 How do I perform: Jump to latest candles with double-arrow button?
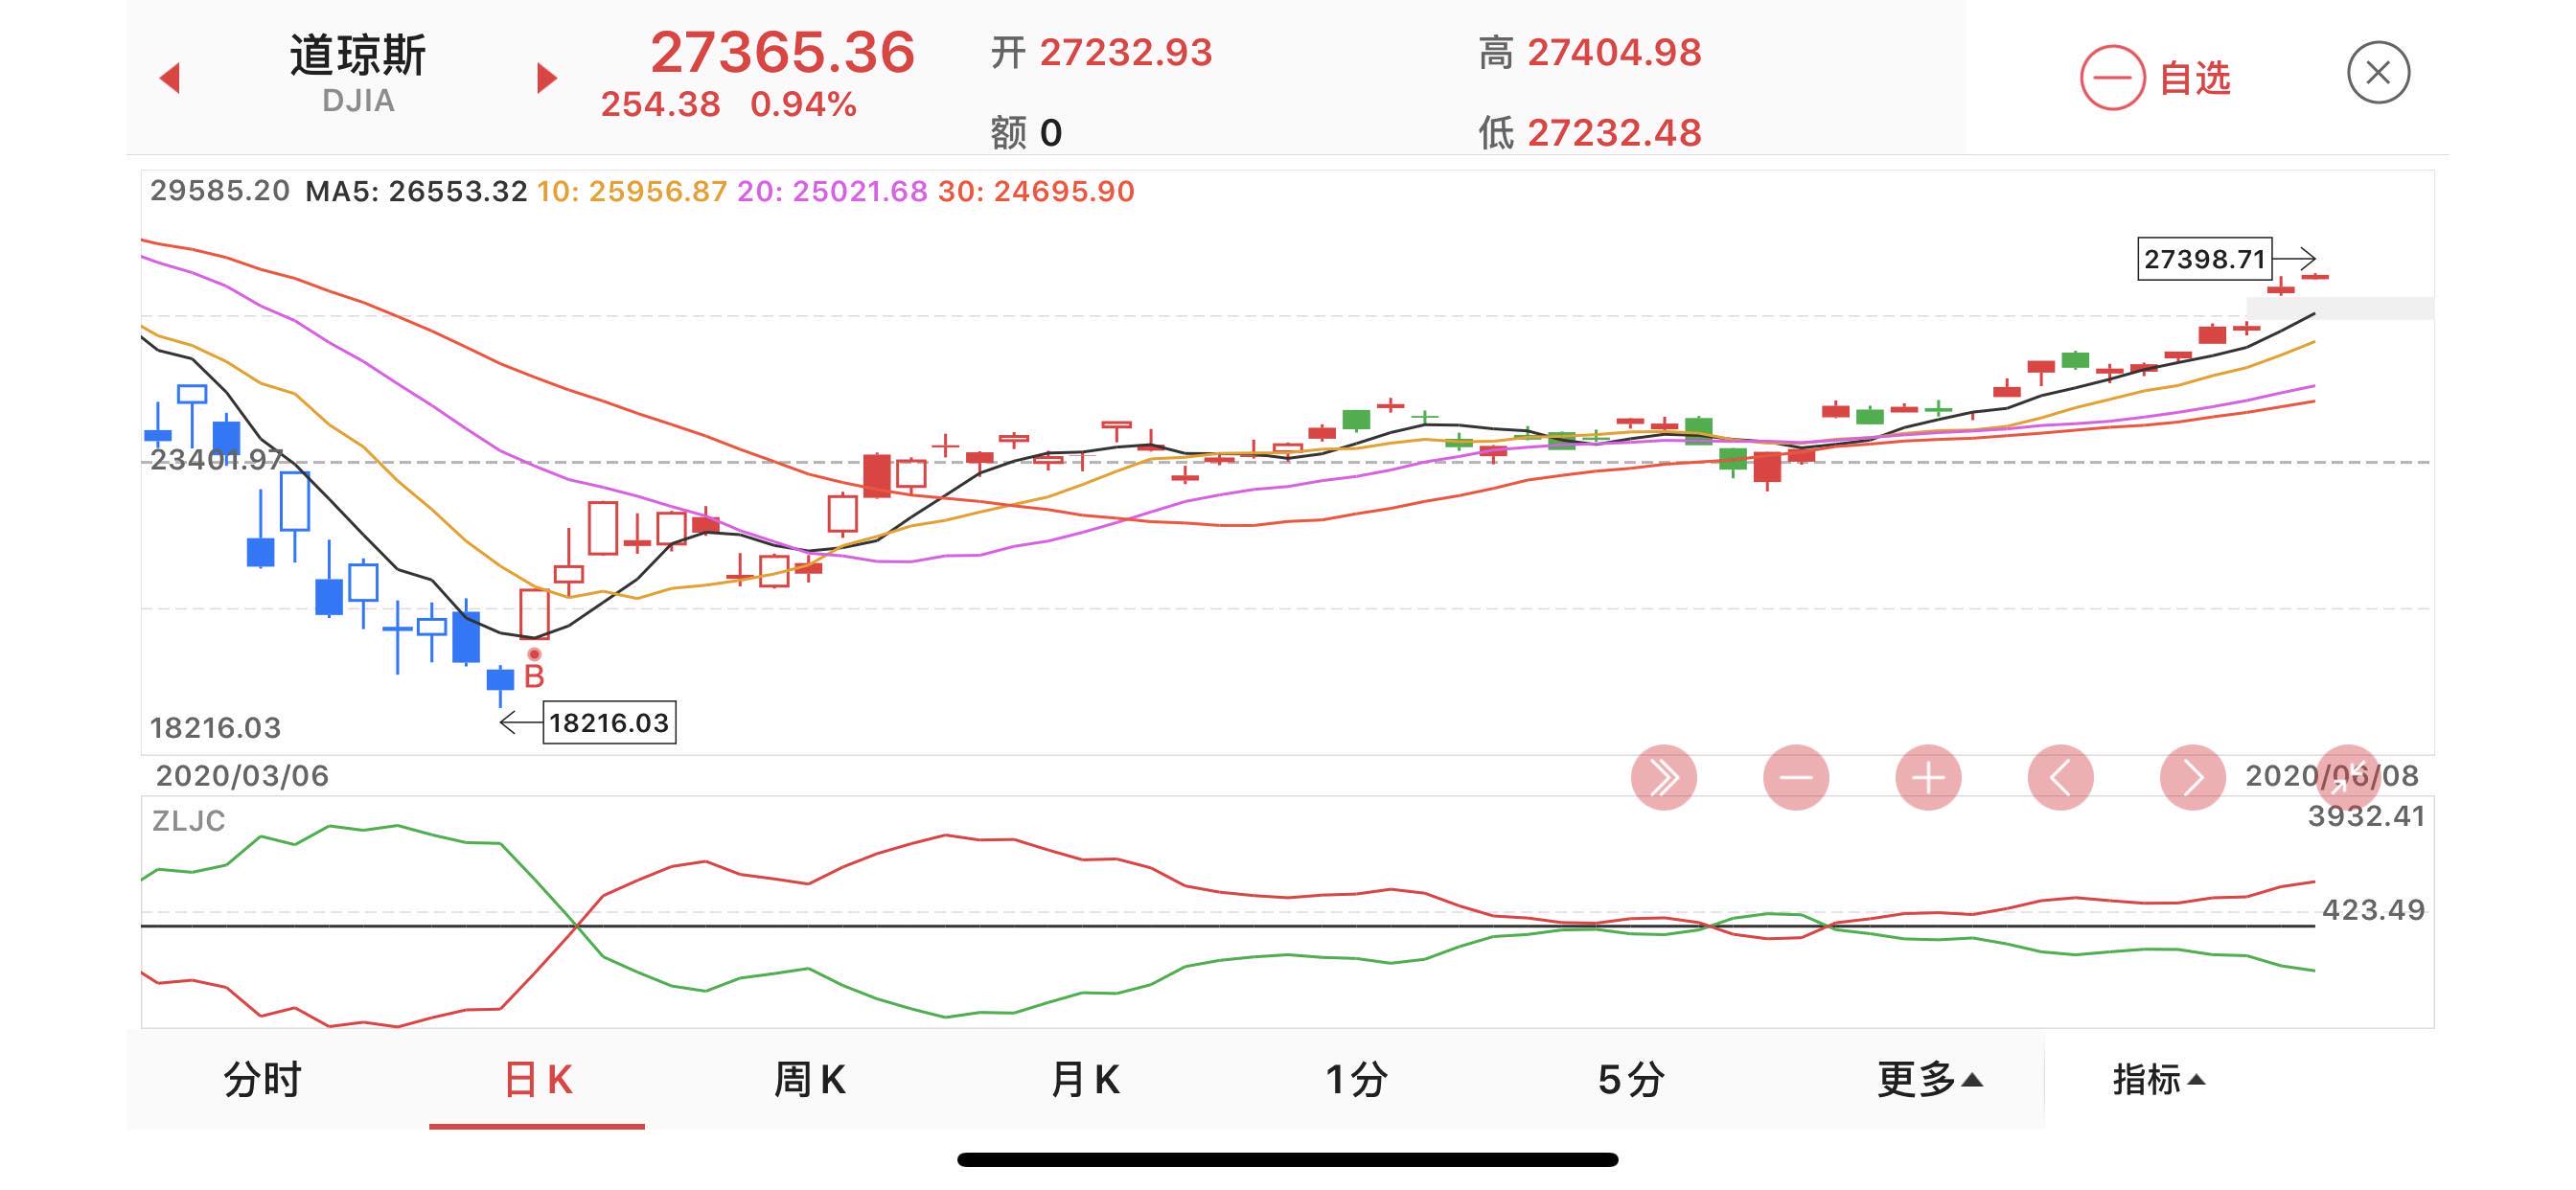[1664, 777]
